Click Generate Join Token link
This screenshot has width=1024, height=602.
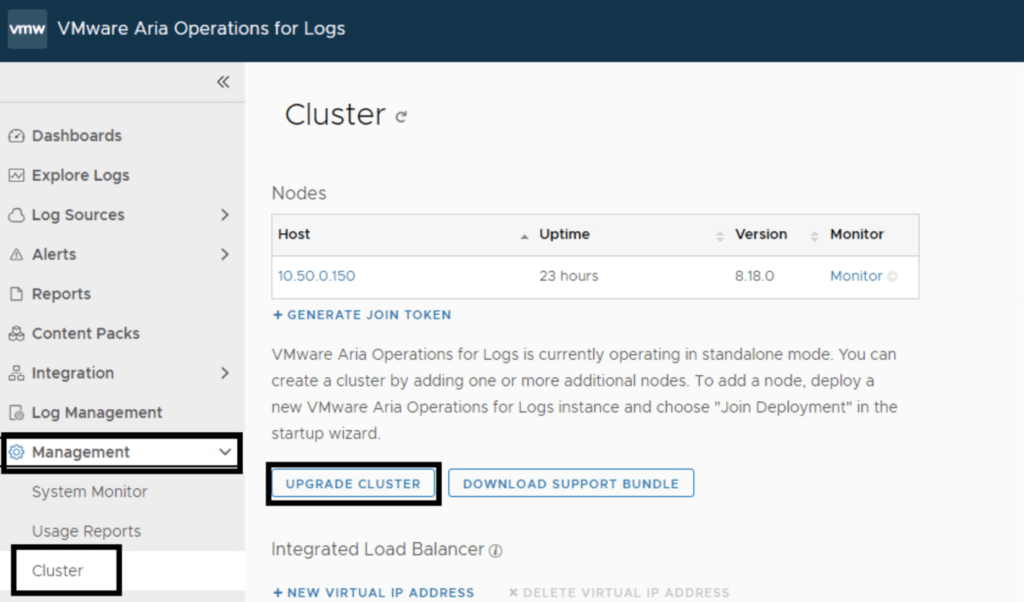point(361,315)
